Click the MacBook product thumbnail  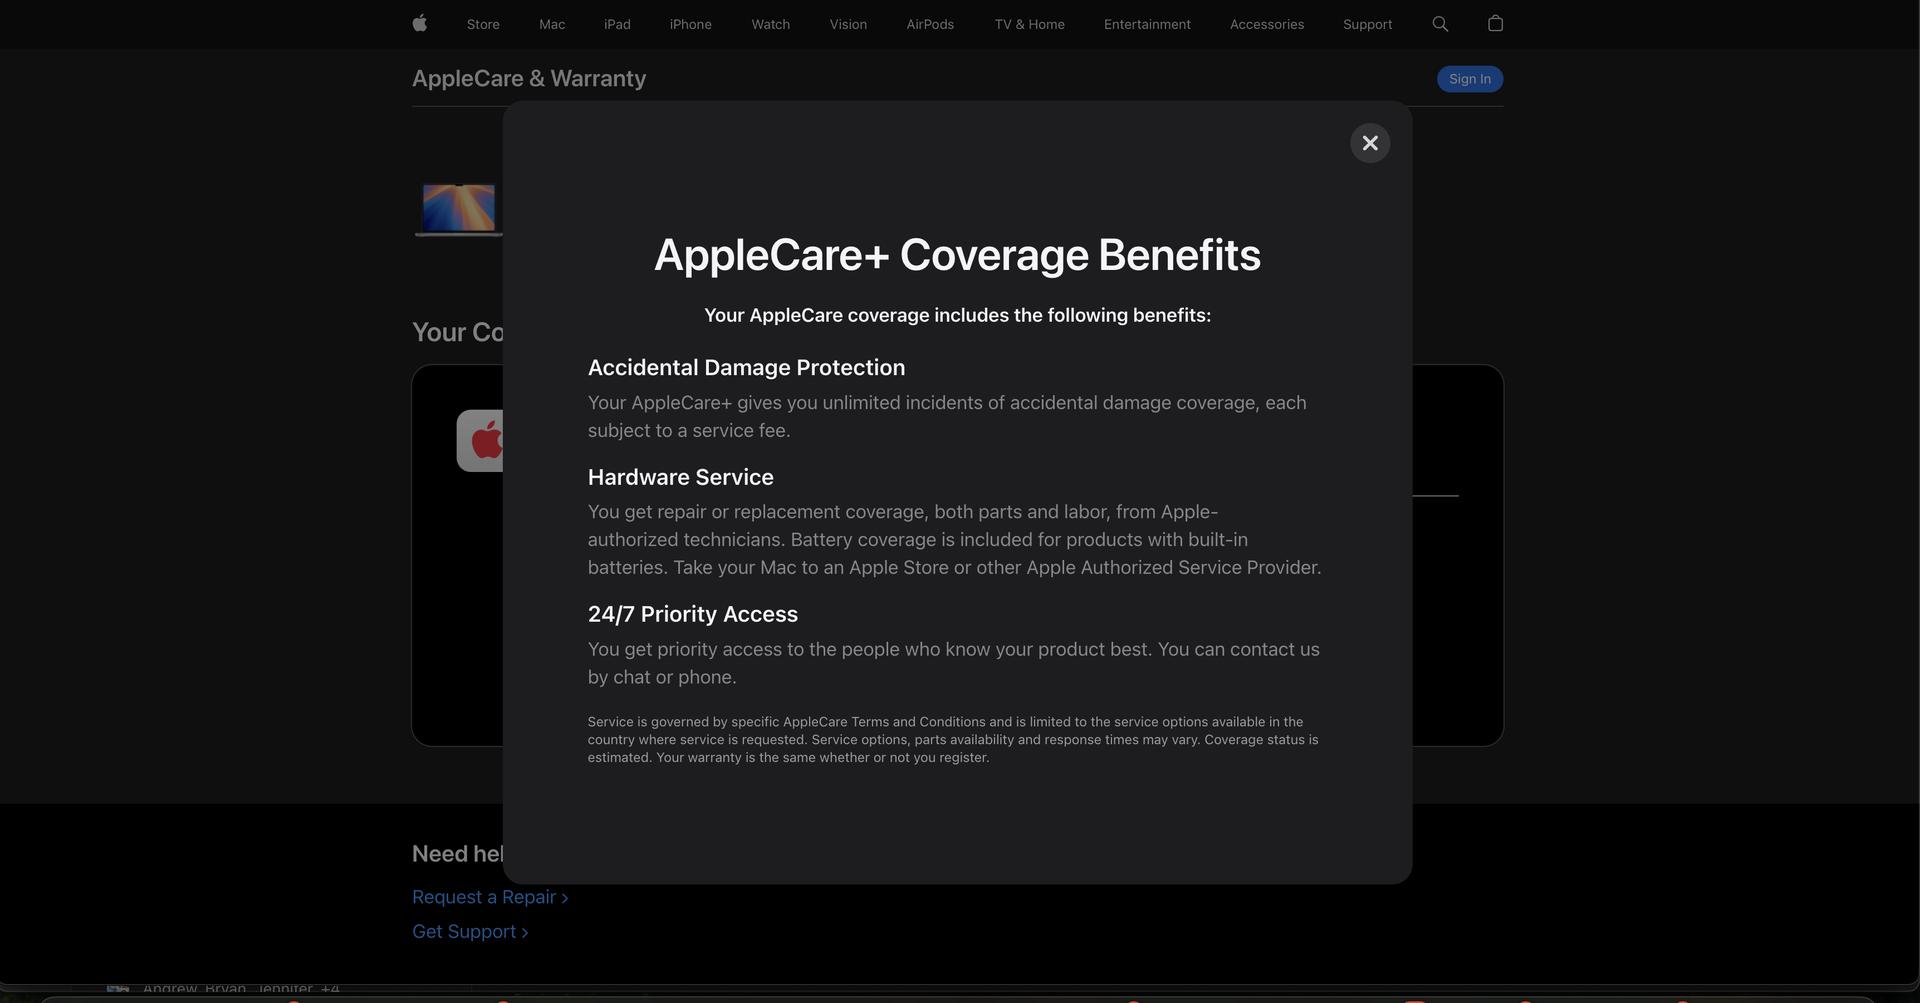(x=459, y=209)
